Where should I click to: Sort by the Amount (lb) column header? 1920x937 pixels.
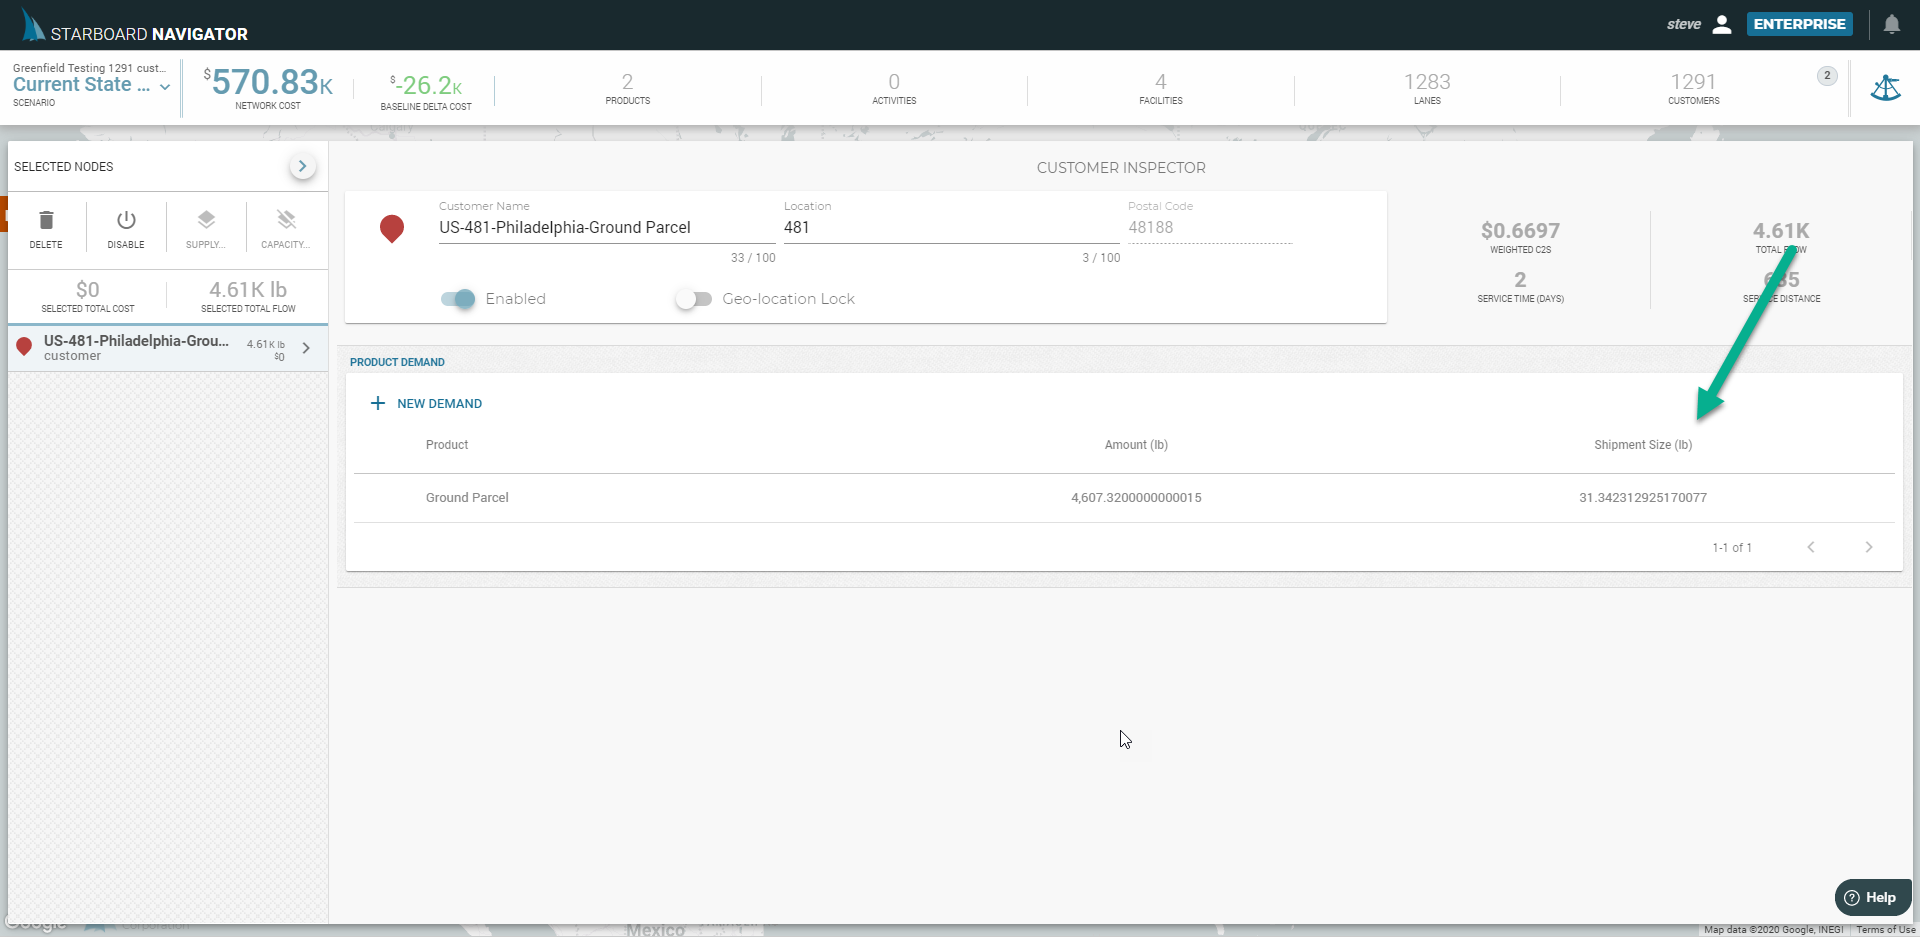(x=1136, y=445)
